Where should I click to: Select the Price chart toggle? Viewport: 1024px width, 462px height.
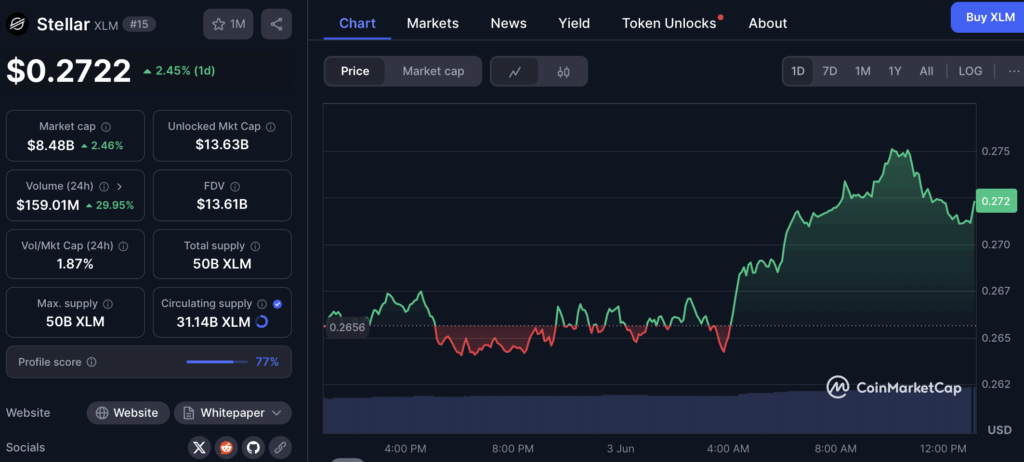coord(355,71)
